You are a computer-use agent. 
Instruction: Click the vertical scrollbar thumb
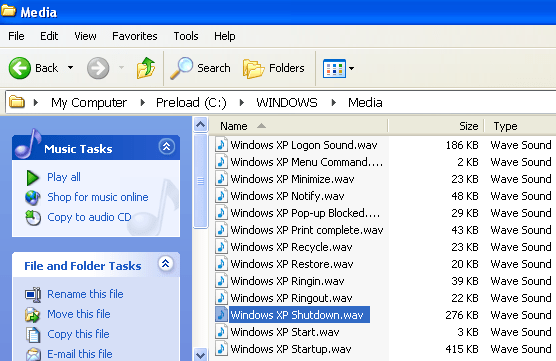coord(200,181)
